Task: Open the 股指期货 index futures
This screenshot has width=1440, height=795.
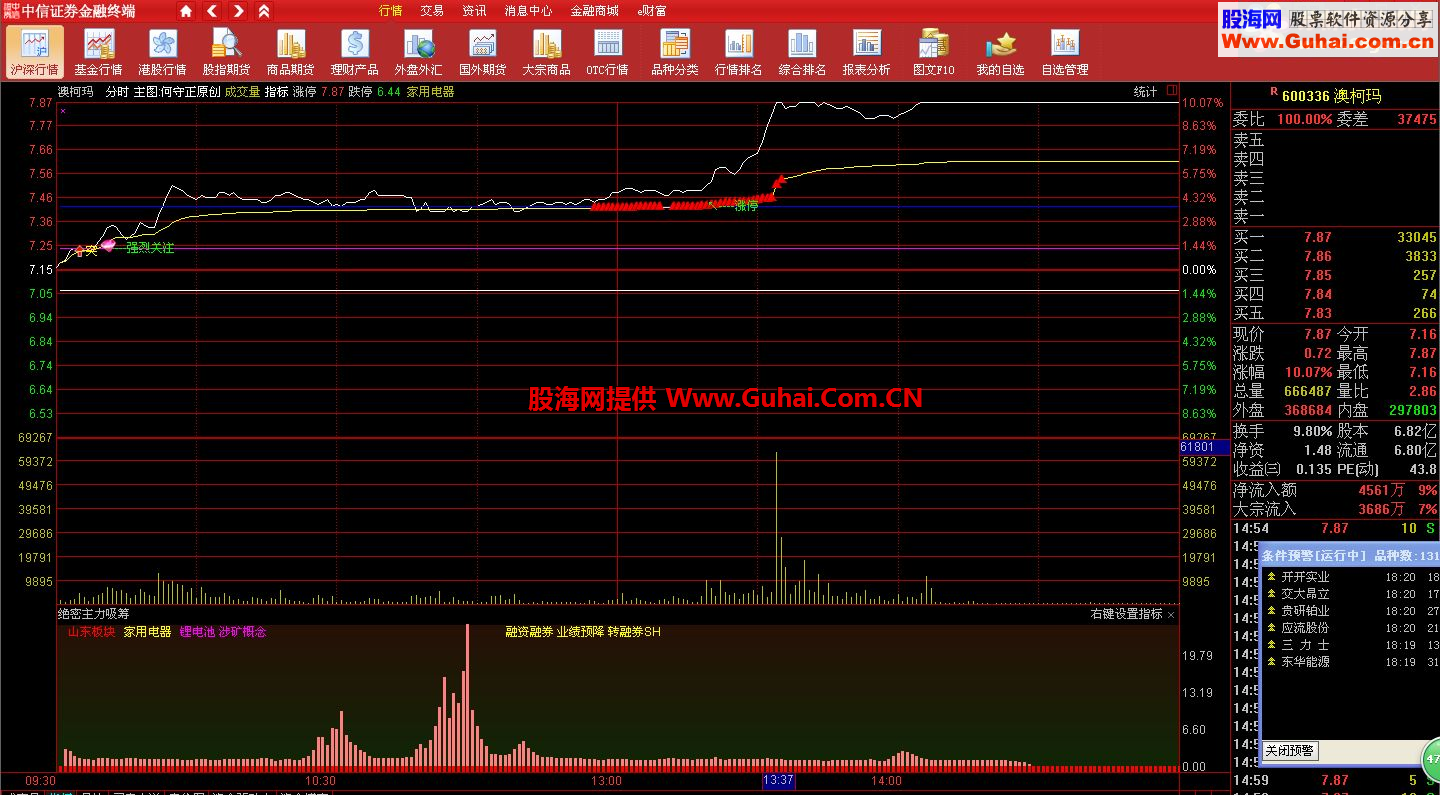Action: click(226, 52)
